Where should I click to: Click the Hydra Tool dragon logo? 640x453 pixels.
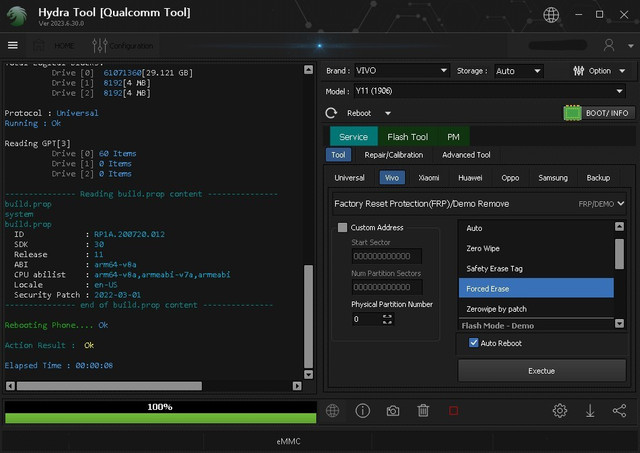[16, 16]
